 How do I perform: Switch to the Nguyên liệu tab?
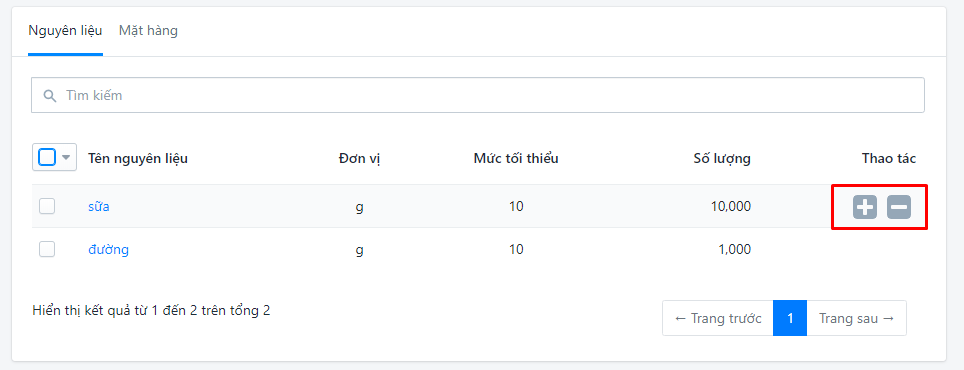point(65,30)
